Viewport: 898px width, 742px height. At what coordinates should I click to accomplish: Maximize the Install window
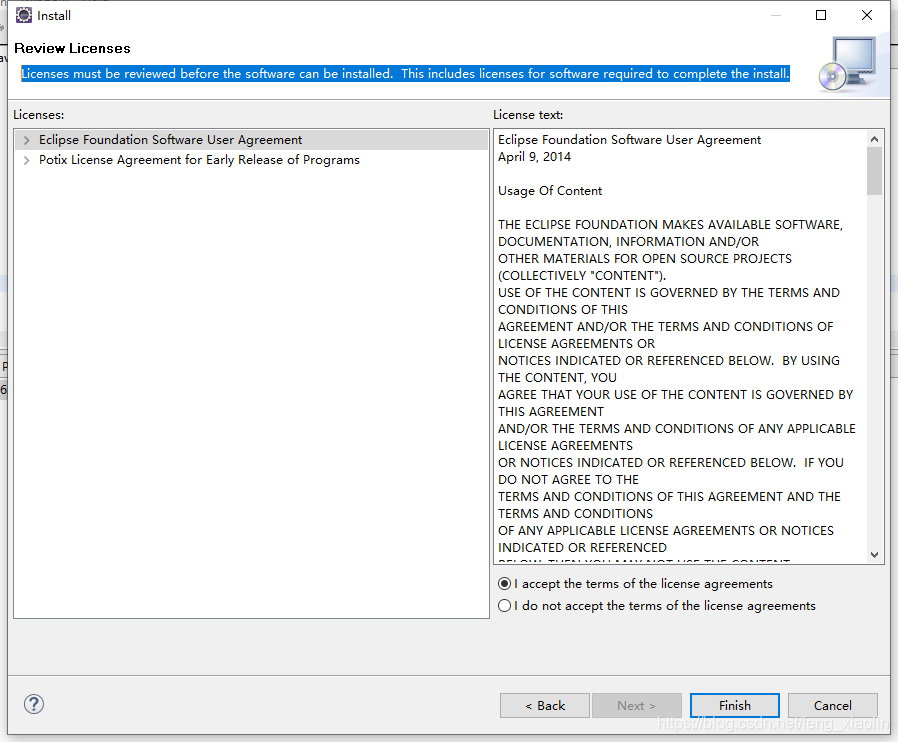(x=821, y=15)
